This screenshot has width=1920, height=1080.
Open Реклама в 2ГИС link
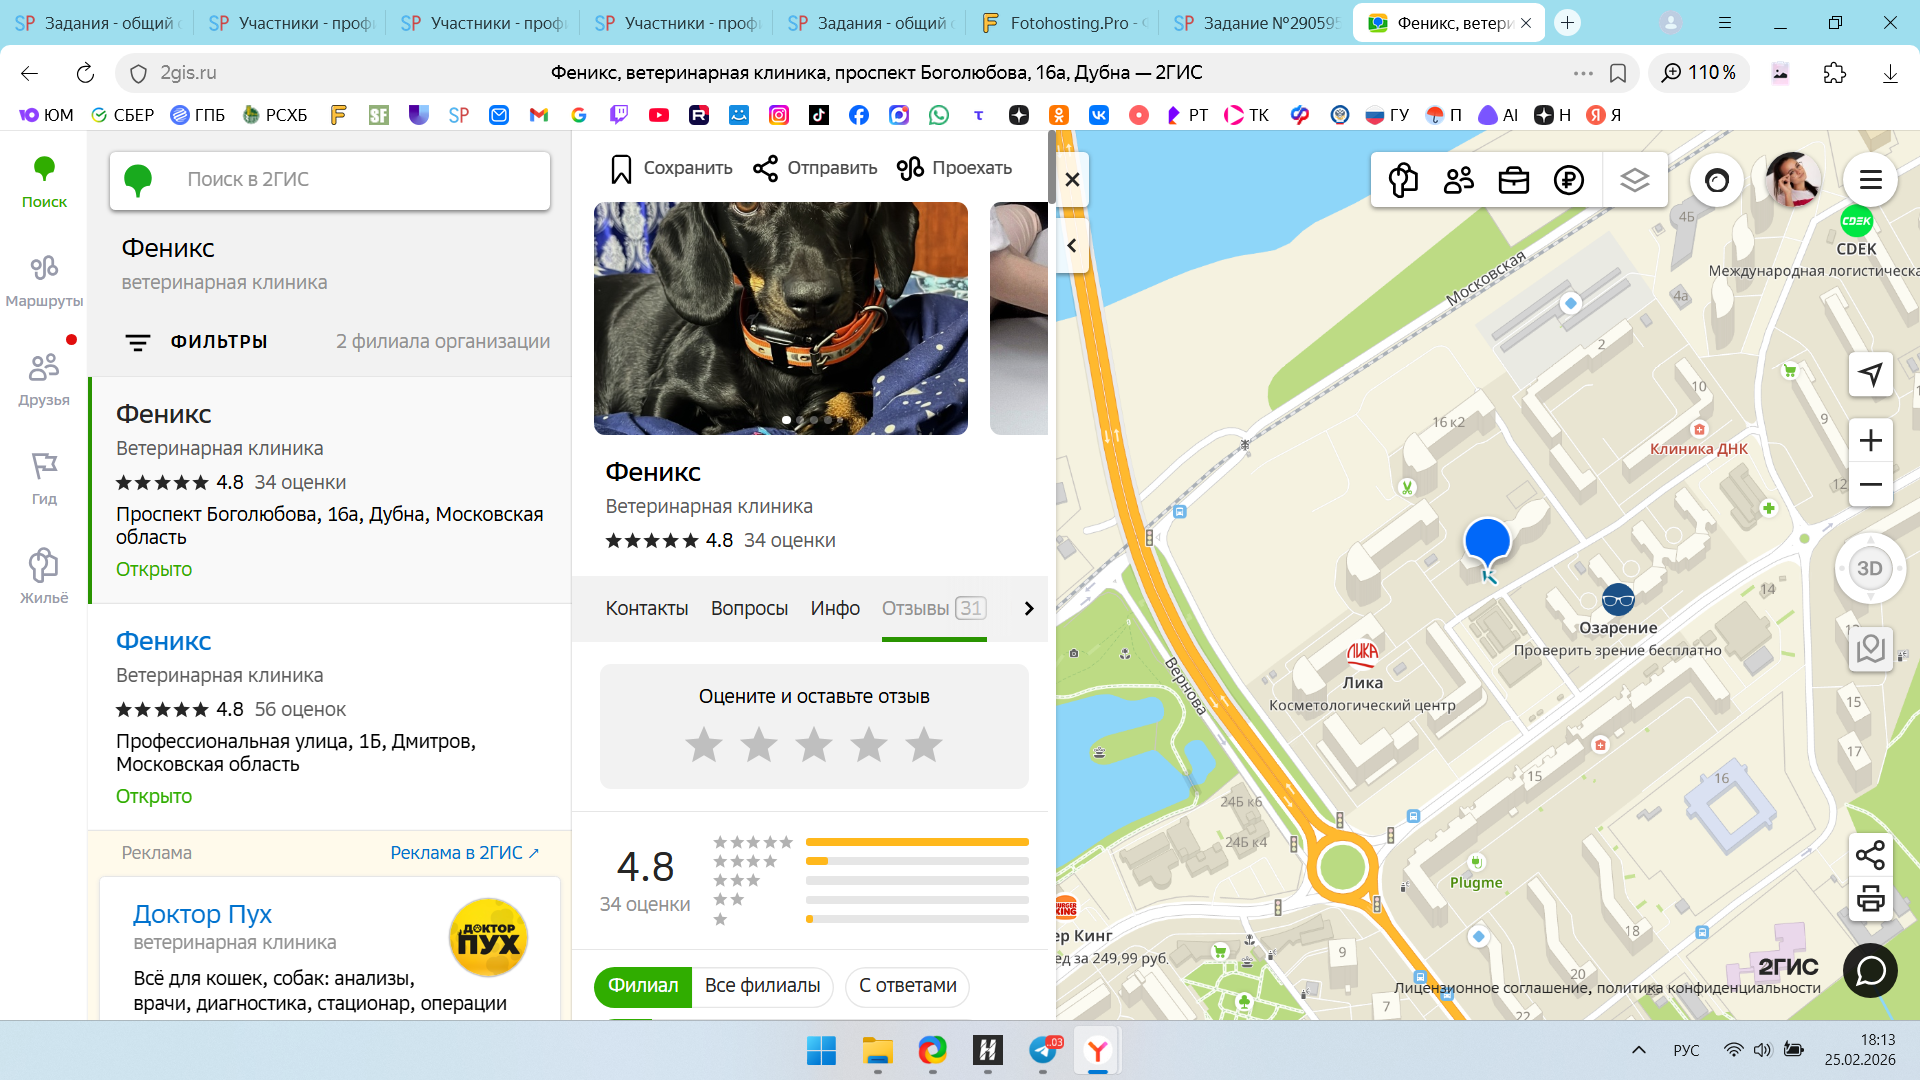[464, 853]
